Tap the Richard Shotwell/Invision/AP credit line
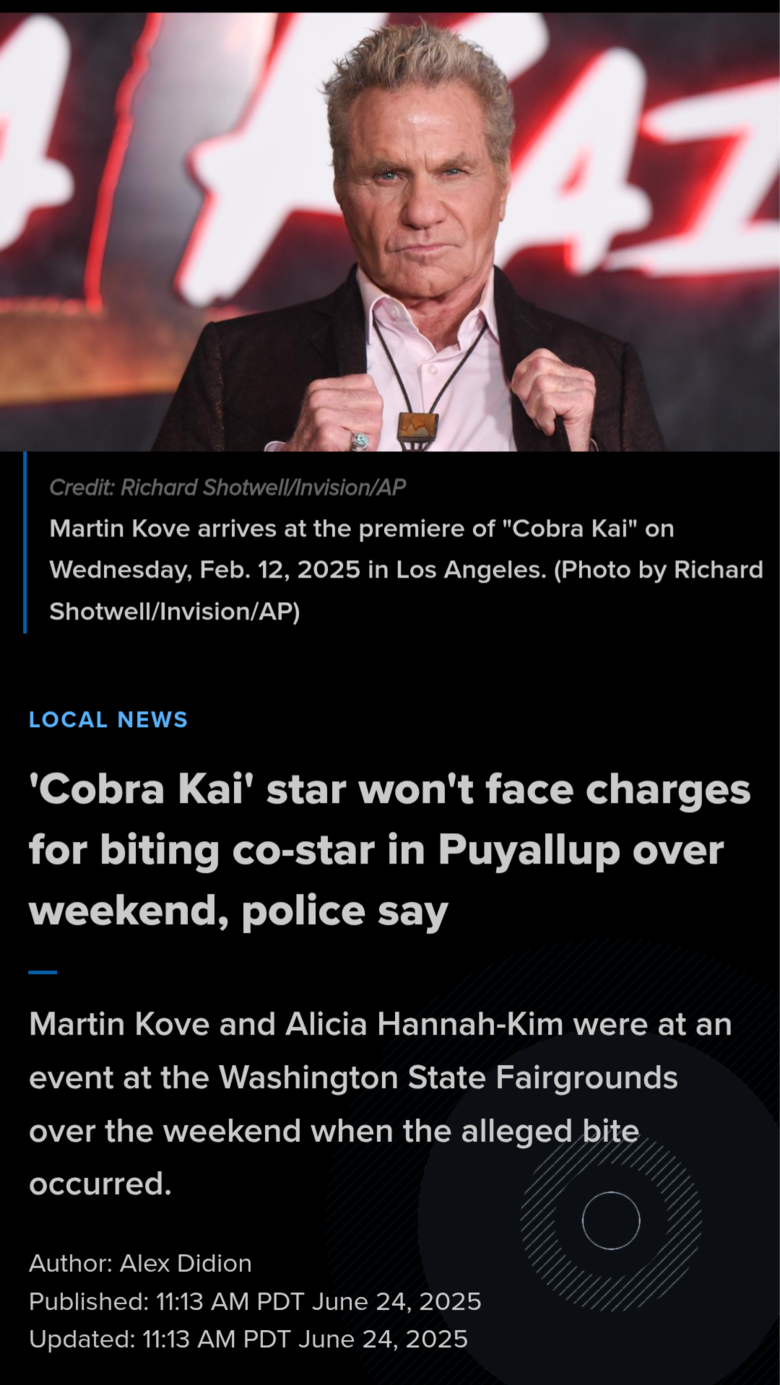Screen dimensions: 780x1385 point(228,488)
